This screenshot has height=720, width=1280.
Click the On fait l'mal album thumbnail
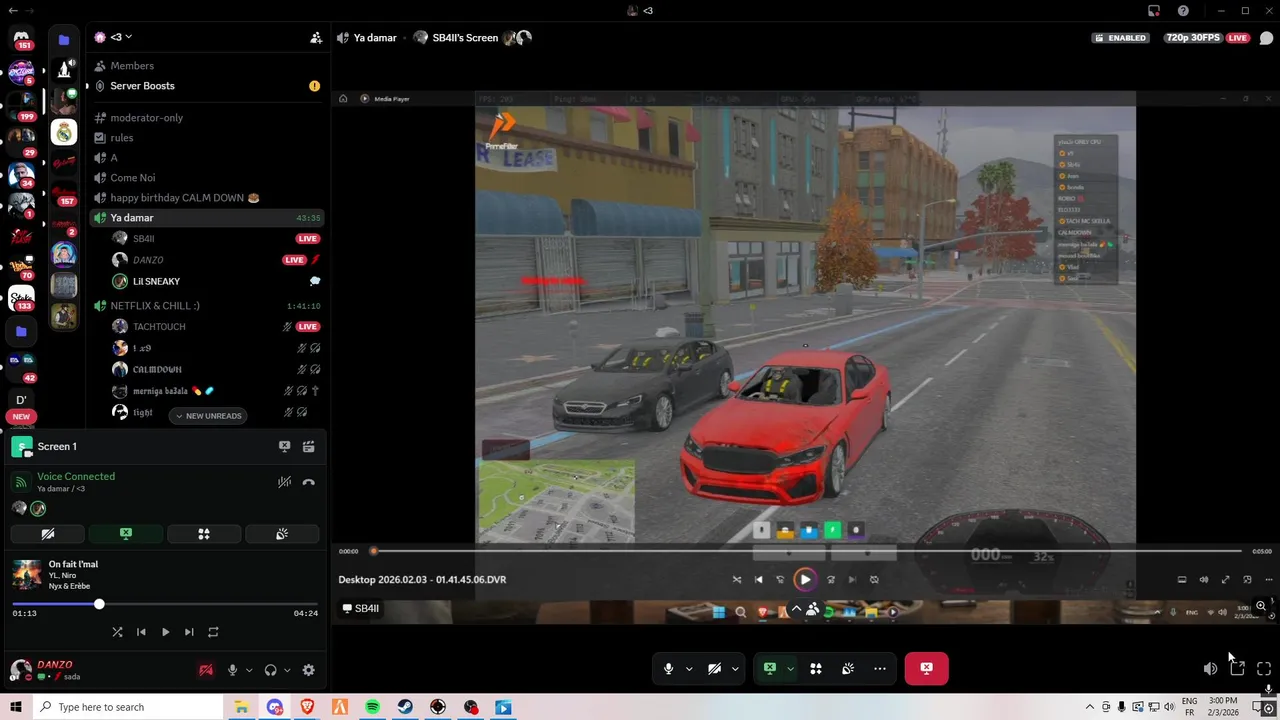tap(26, 575)
